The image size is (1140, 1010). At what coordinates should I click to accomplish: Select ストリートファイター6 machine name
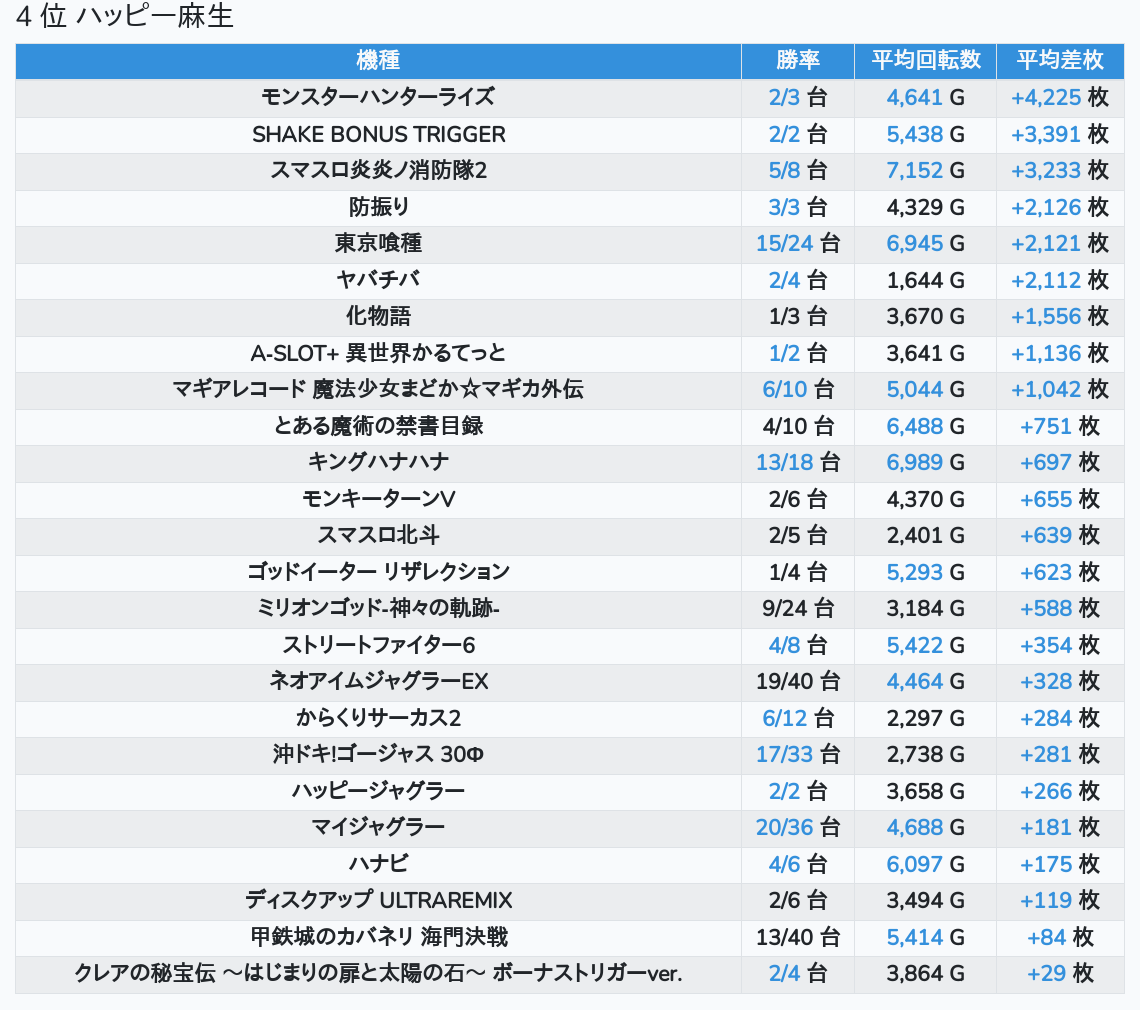(x=378, y=645)
